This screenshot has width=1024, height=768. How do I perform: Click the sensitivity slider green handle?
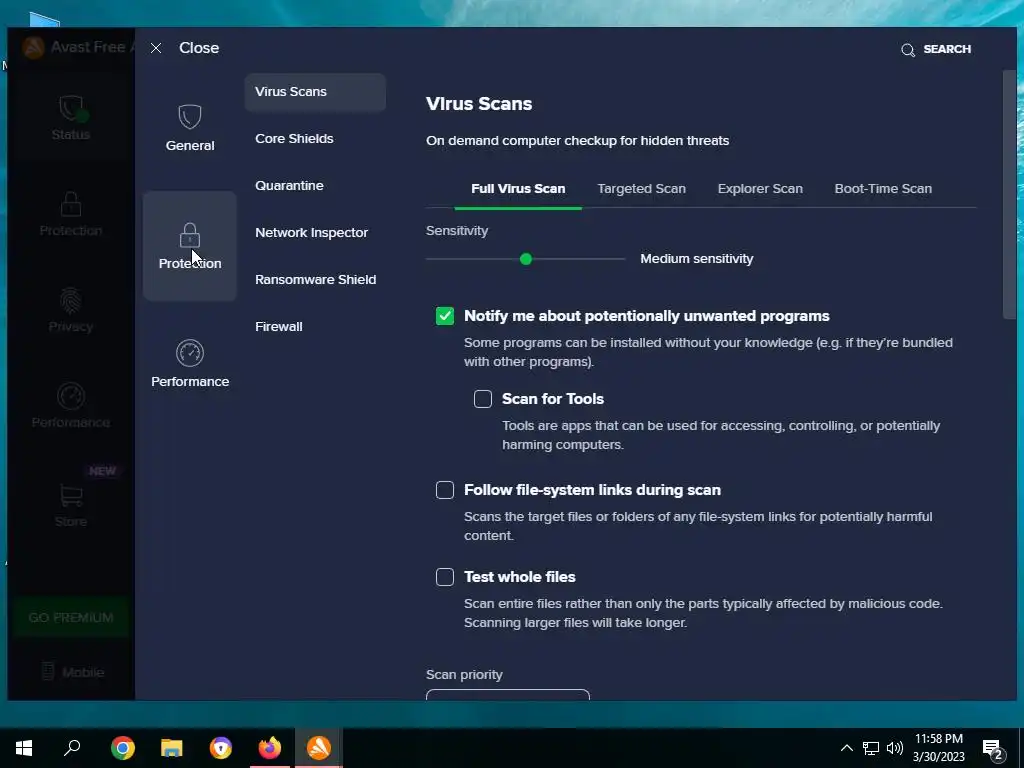click(526, 259)
